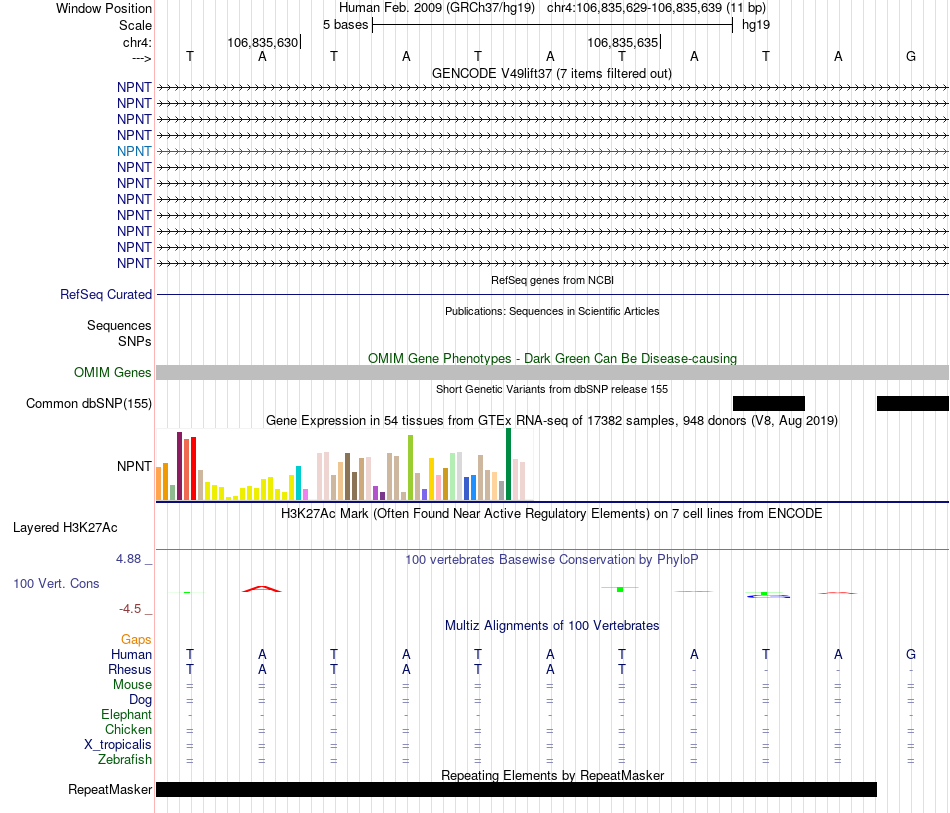Click the 5 bases scale text

point(345,25)
